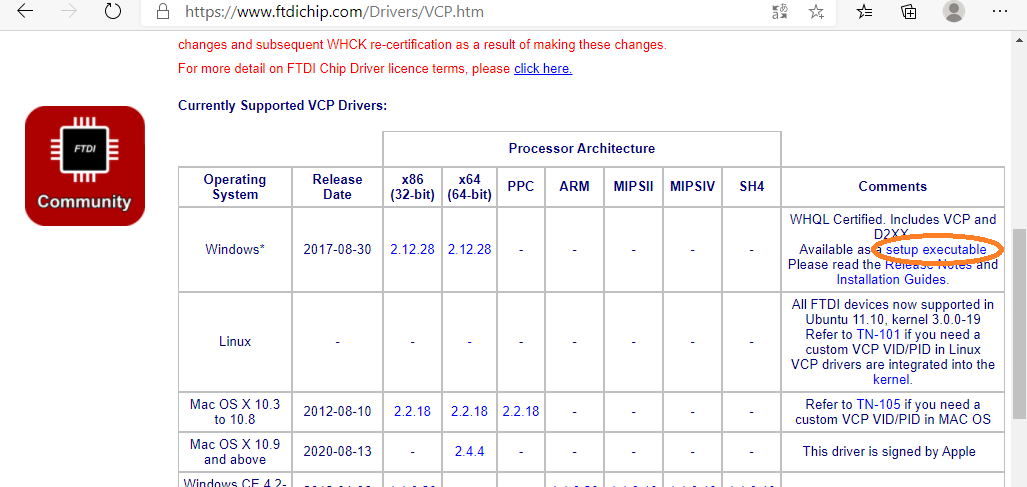1027x487 pixels.
Task: Click the 'MIPSII' column header
Action: coord(633,187)
